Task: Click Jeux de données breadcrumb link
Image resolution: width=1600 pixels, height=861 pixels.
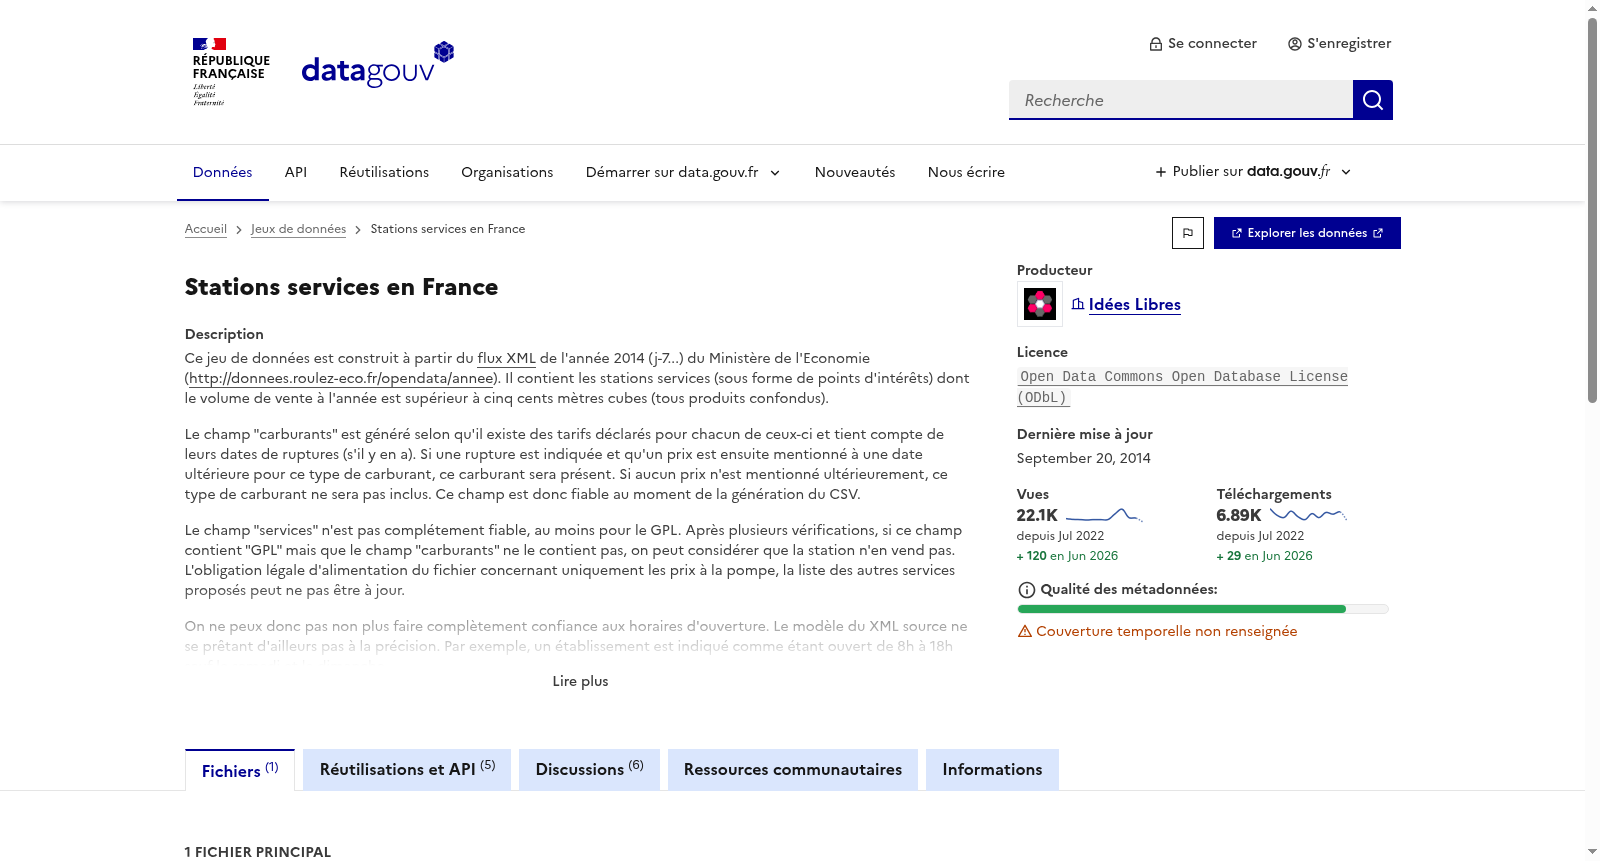Action: point(298,229)
